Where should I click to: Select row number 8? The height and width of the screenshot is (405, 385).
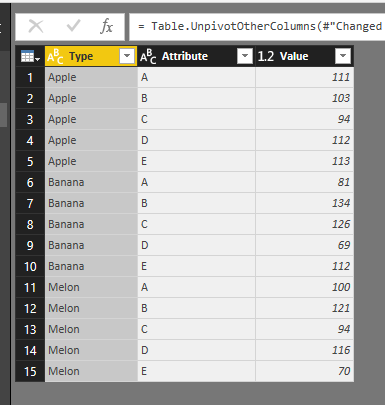pos(30,224)
